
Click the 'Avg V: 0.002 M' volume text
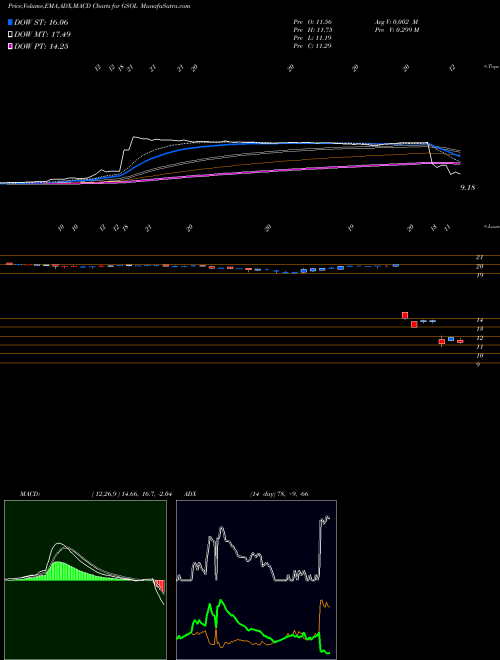(x=398, y=21)
